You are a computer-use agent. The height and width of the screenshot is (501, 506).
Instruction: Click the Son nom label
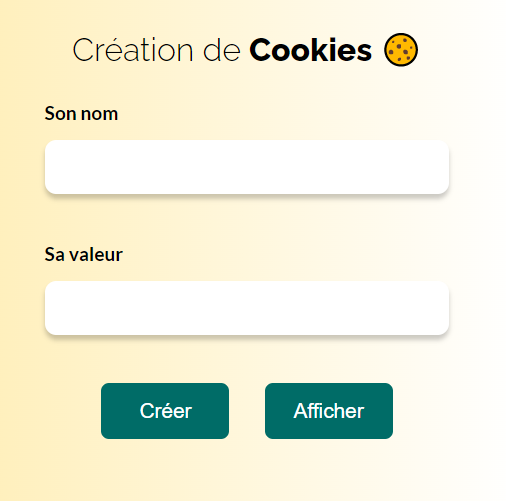point(81,114)
